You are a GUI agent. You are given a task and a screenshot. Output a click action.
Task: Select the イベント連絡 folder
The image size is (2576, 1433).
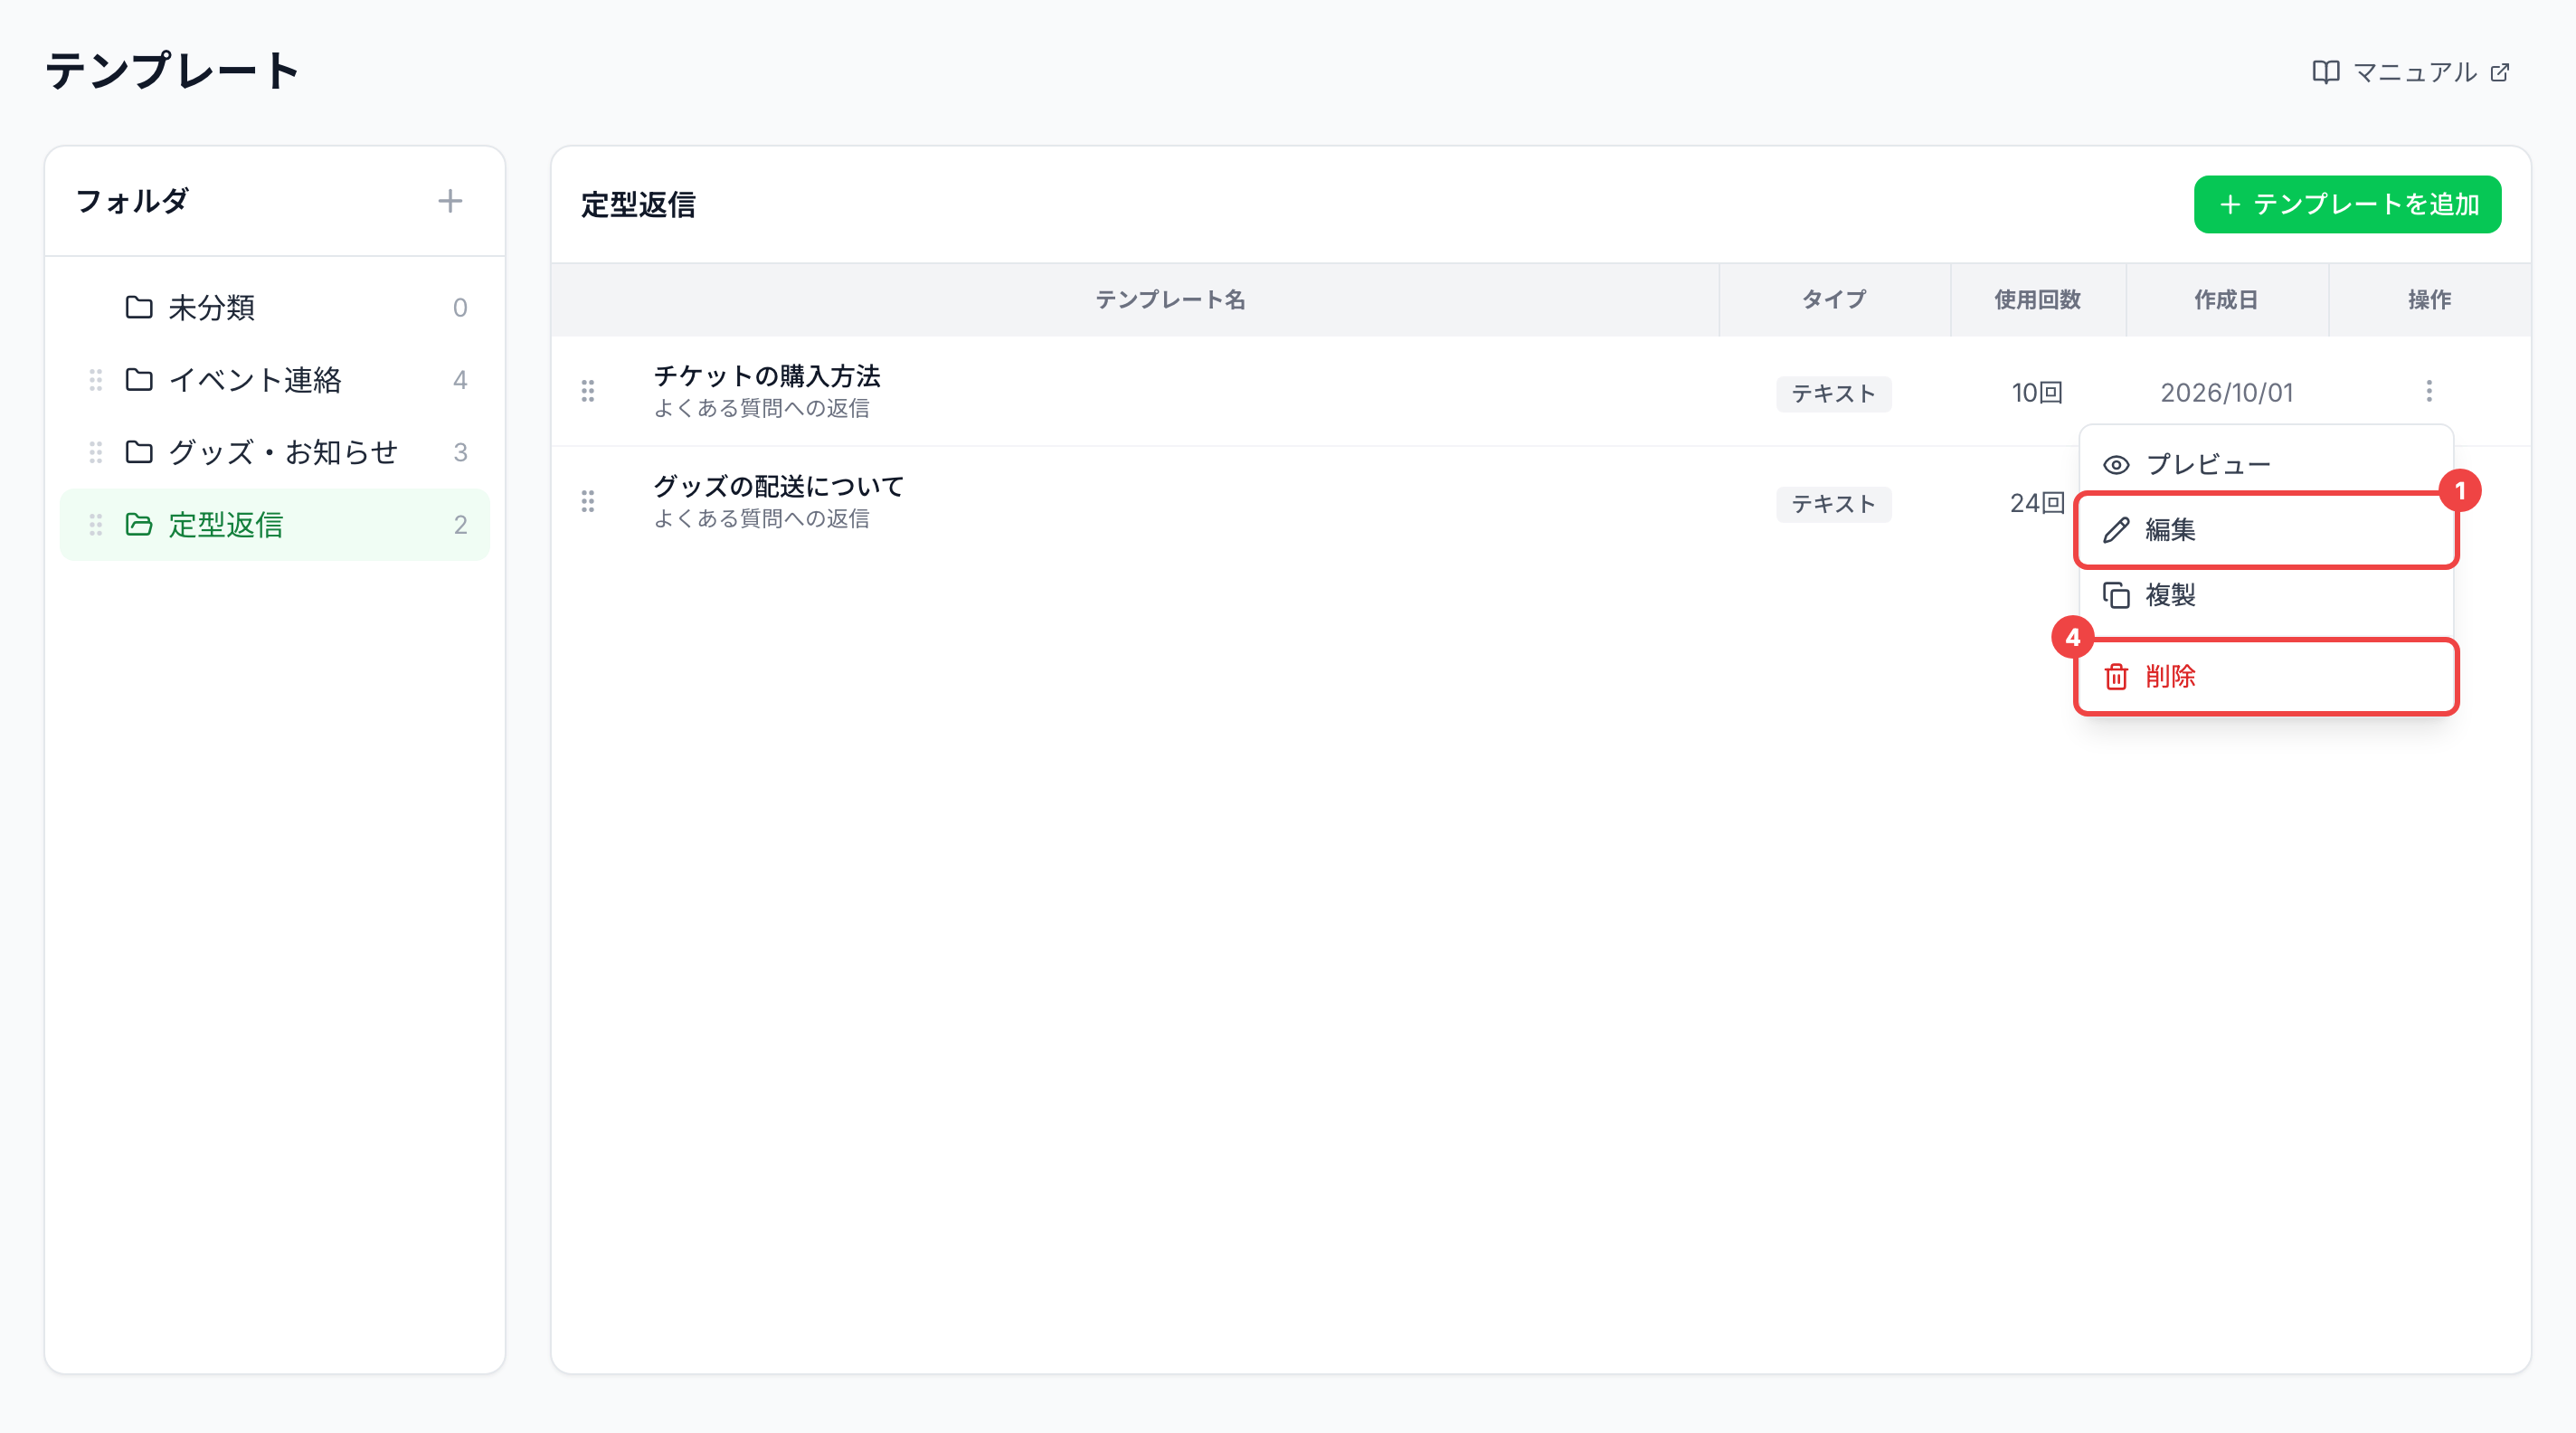click(275, 380)
